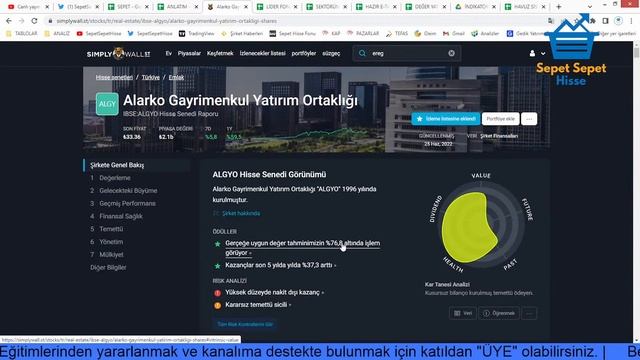Open Şirket Finansalları data source link

pos(499,136)
